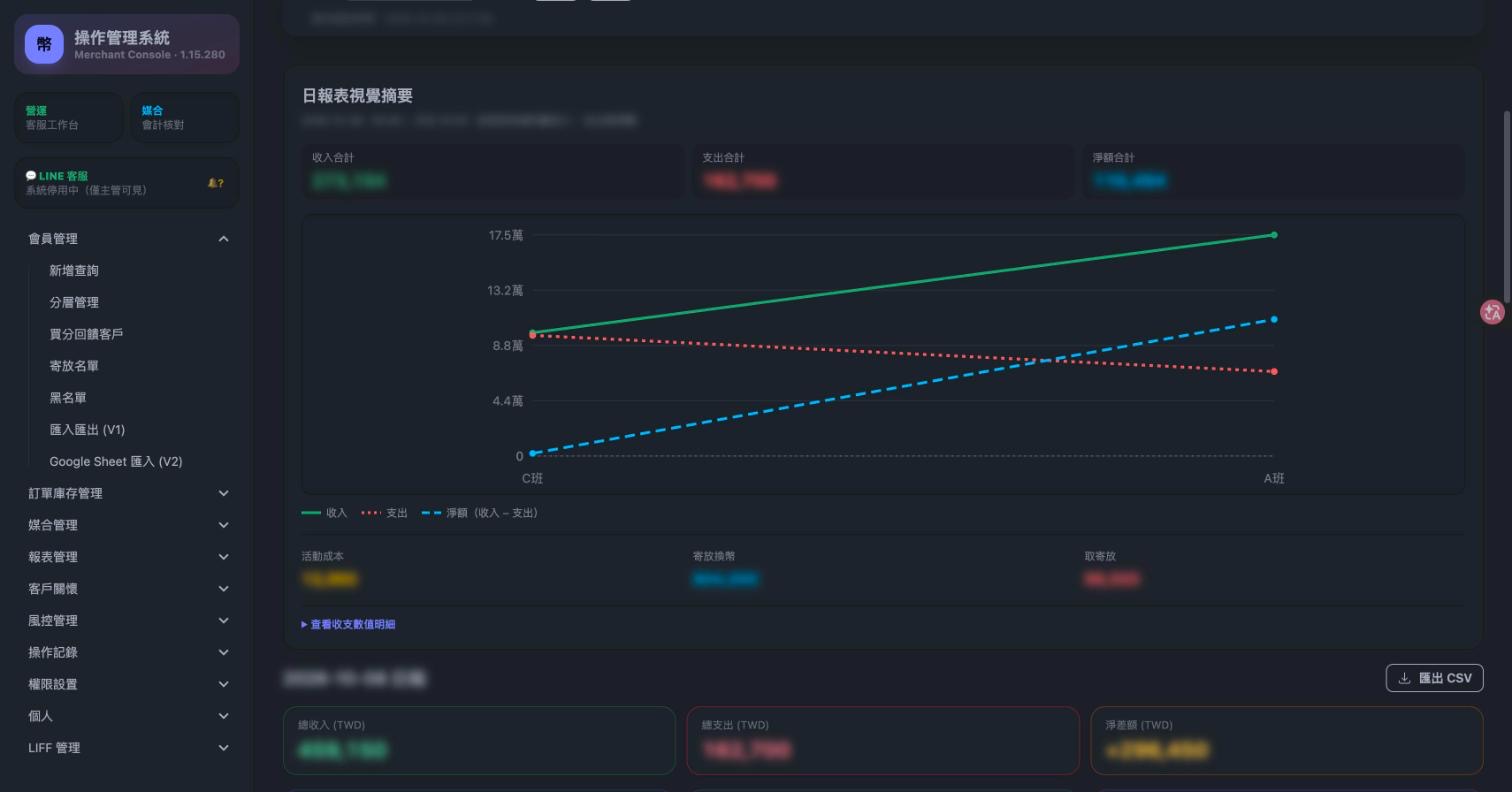Click the 收入合計 summary card
1512x792 pixels.
pos(493,170)
